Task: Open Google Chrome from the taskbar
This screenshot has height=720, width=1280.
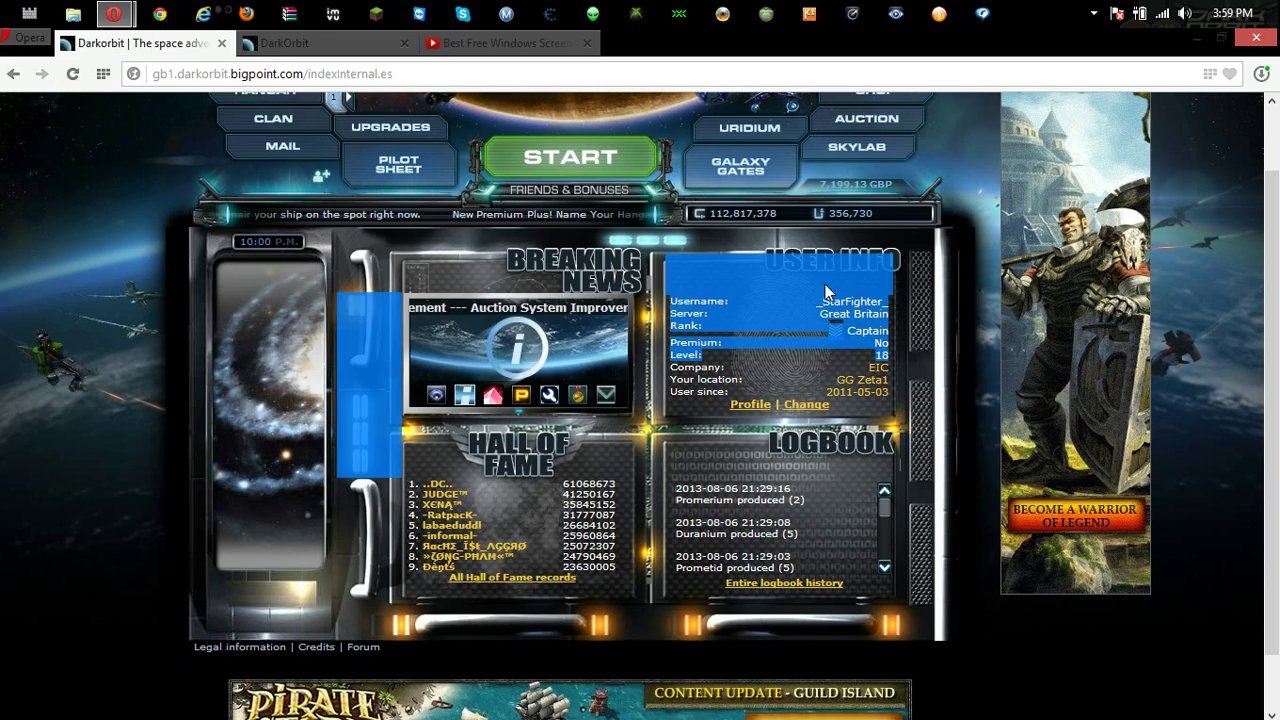Action: tap(160, 14)
